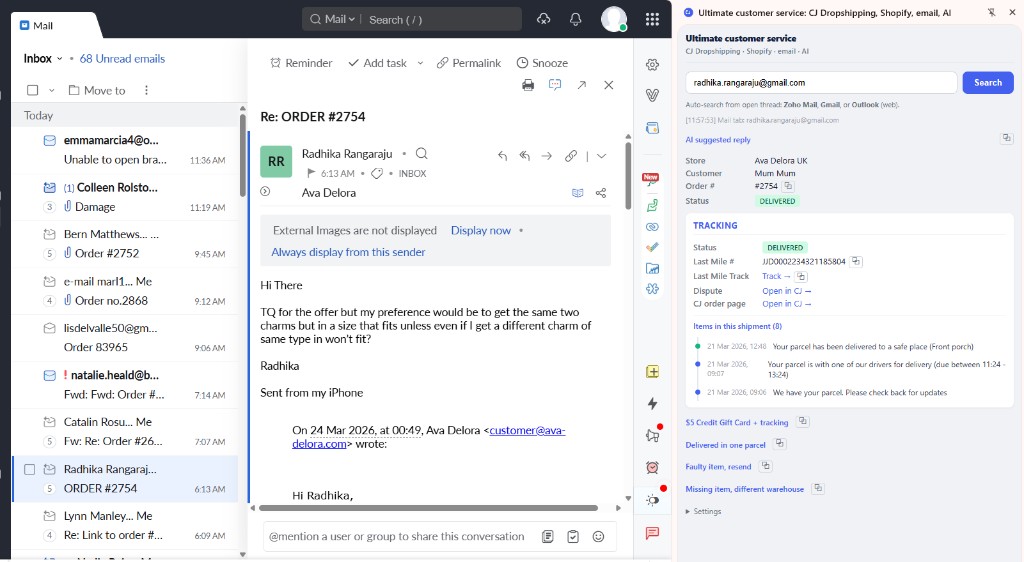Click the top mail Search field
Image resolution: width=1024 pixels, height=562 pixels.
pos(441,20)
